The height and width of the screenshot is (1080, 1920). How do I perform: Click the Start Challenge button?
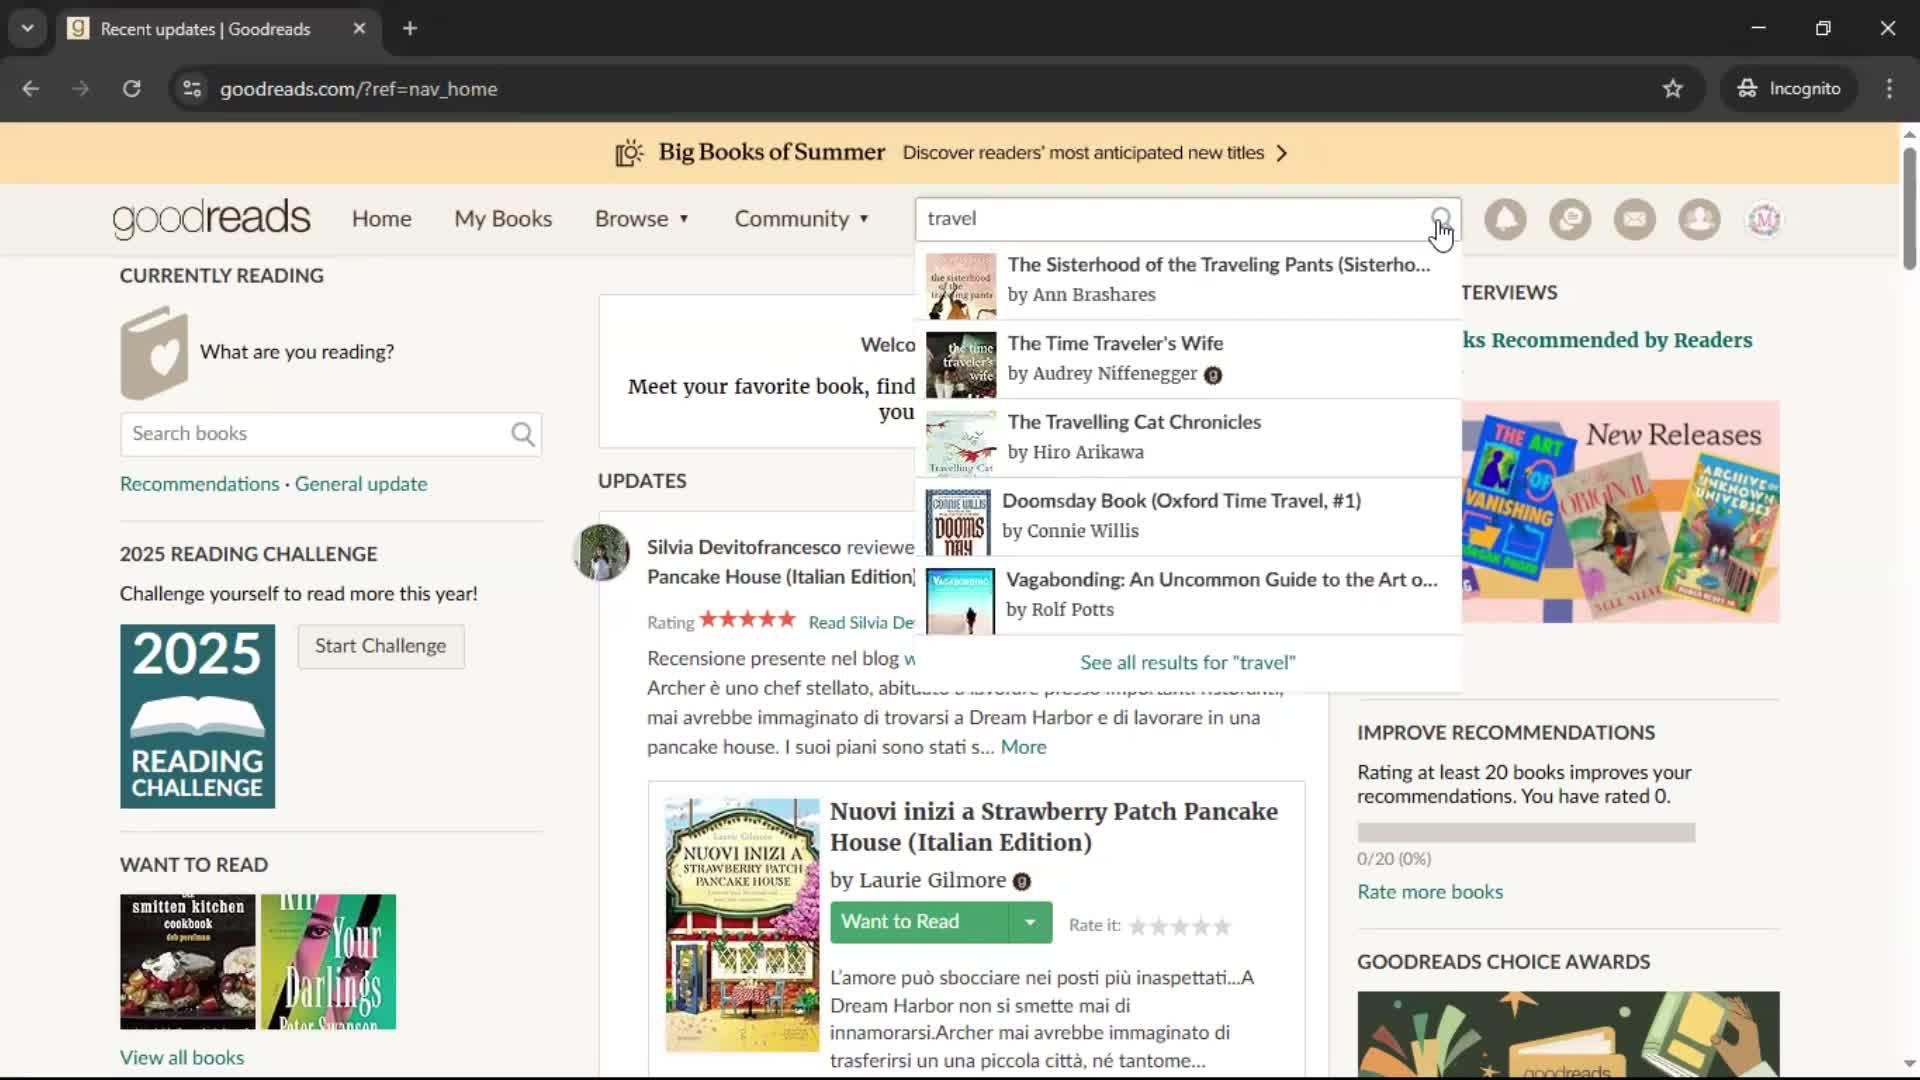381,646
